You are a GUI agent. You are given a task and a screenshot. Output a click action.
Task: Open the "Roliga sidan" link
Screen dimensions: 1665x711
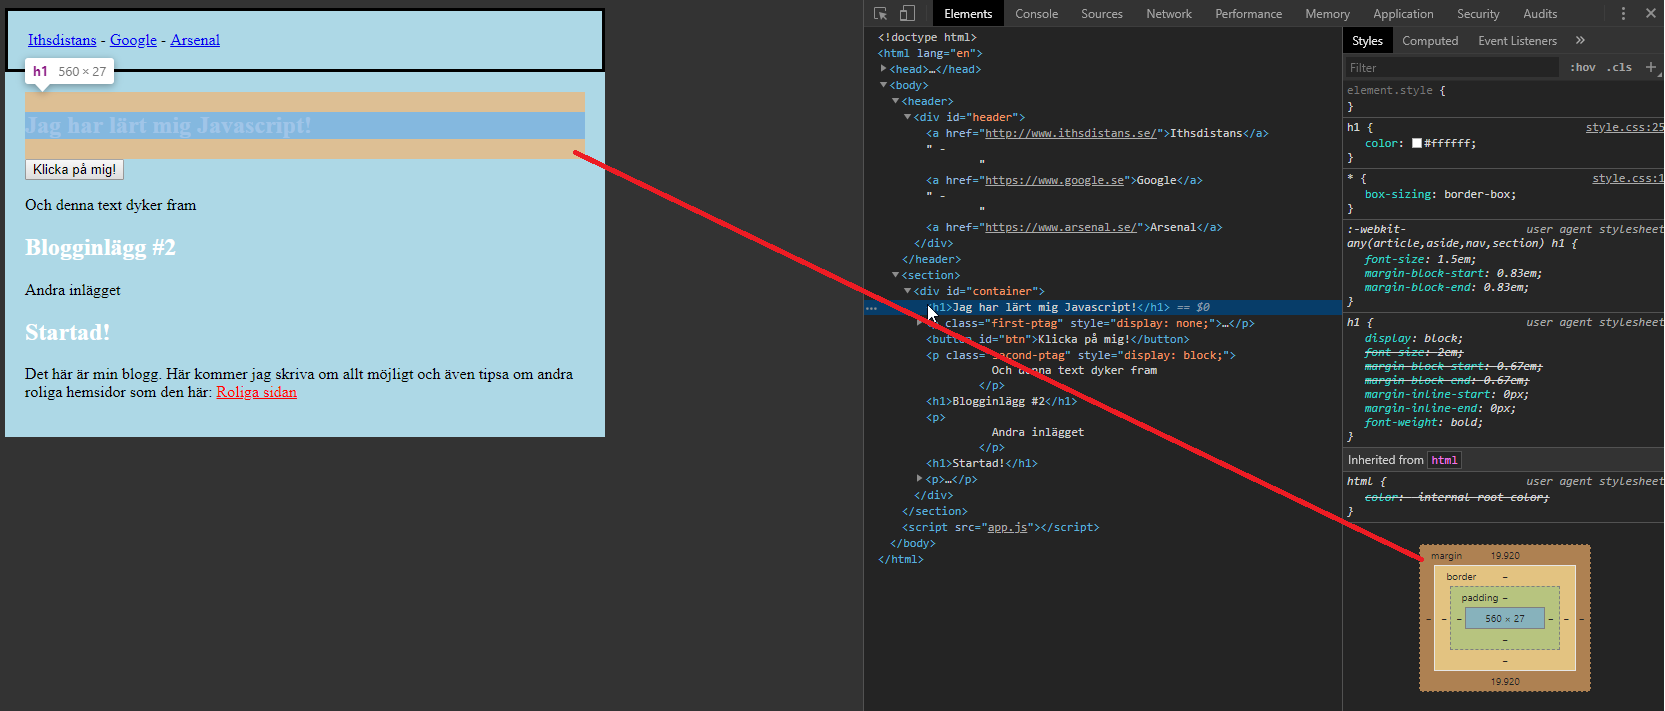pyautogui.click(x=256, y=392)
